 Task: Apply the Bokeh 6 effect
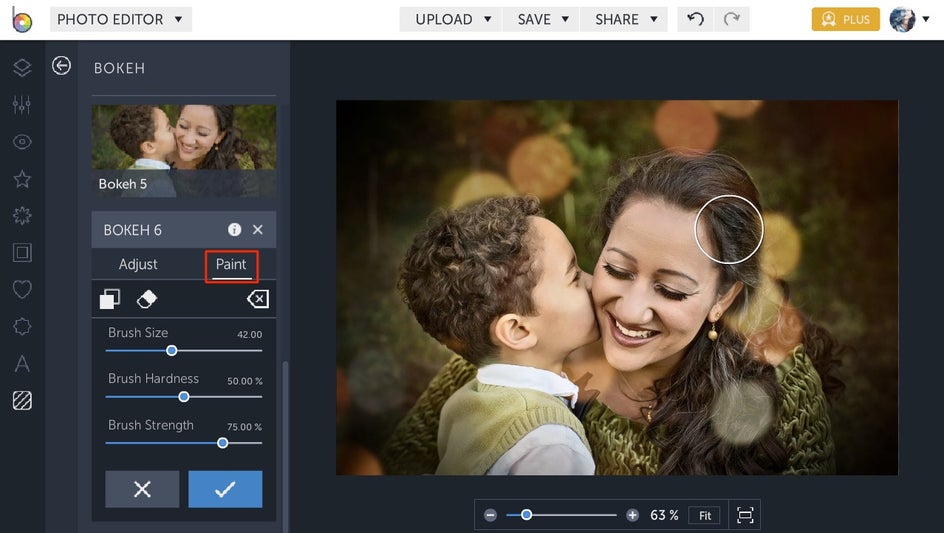pos(225,489)
